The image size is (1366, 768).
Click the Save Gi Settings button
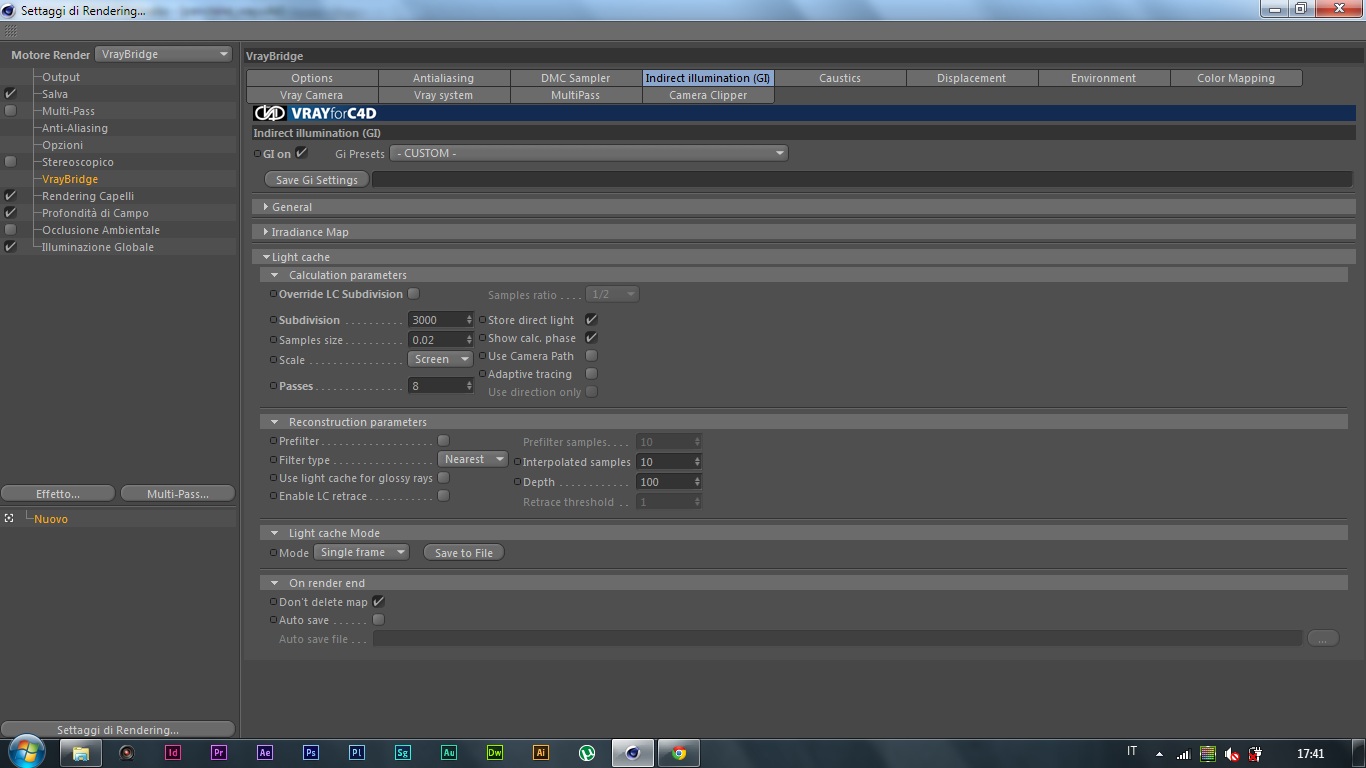click(x=316, y=180)
